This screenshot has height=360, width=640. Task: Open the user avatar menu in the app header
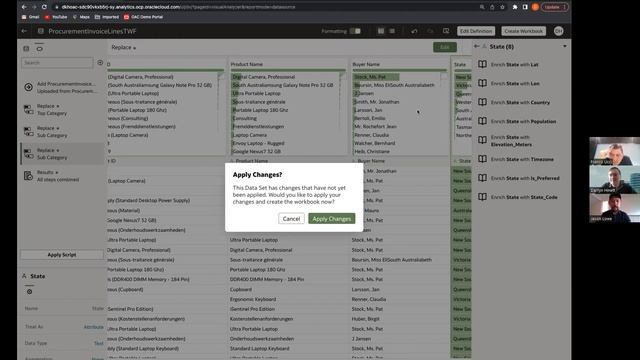coord(558,31)
